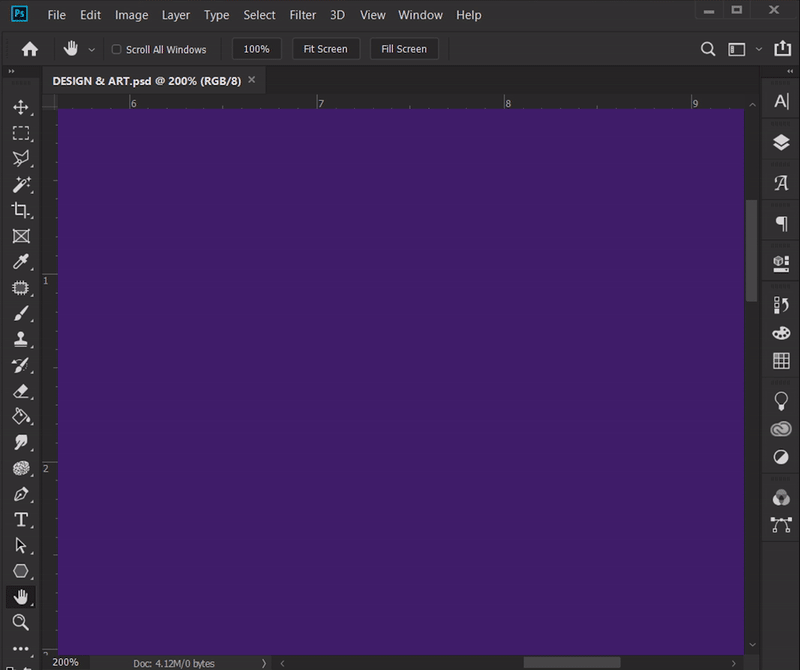This screenshot has height=670, width=800.
Task: Expand the toolbox with double arrows
Action: (x=11, y=71)
